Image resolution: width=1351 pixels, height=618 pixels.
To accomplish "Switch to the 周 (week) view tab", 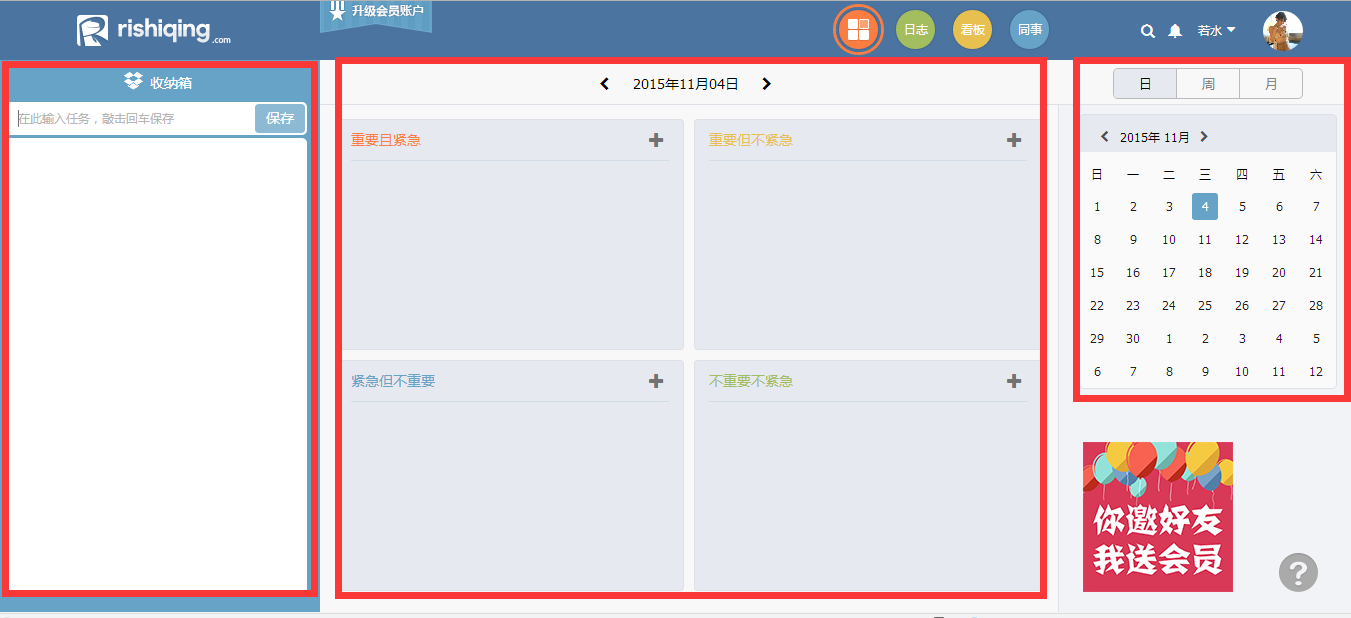I will [1207, 83].
